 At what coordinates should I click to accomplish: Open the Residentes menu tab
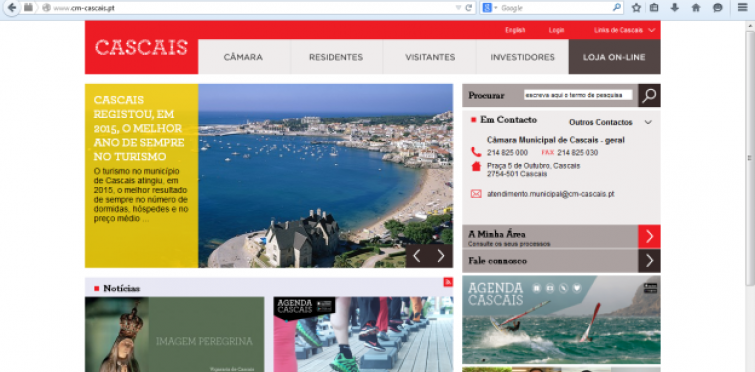pos(336,57)
